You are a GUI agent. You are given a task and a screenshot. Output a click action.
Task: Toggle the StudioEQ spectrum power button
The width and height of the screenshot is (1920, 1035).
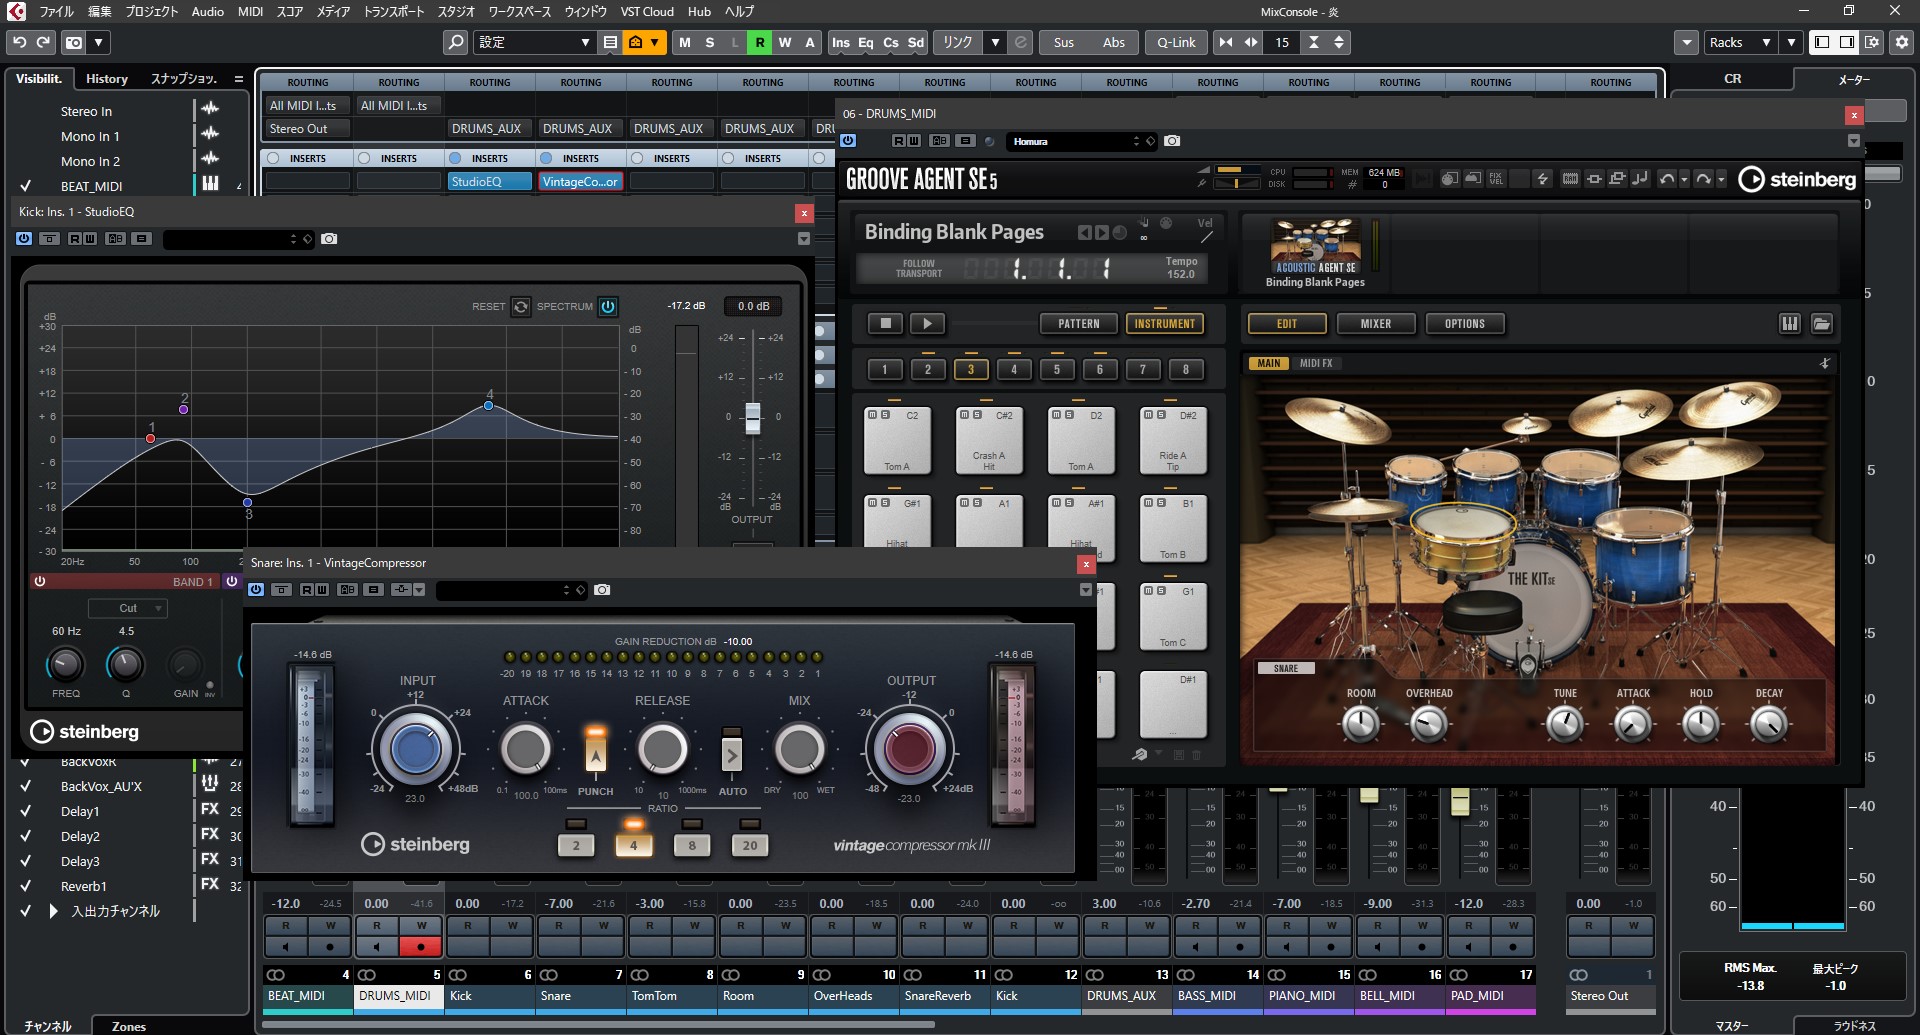608,306
